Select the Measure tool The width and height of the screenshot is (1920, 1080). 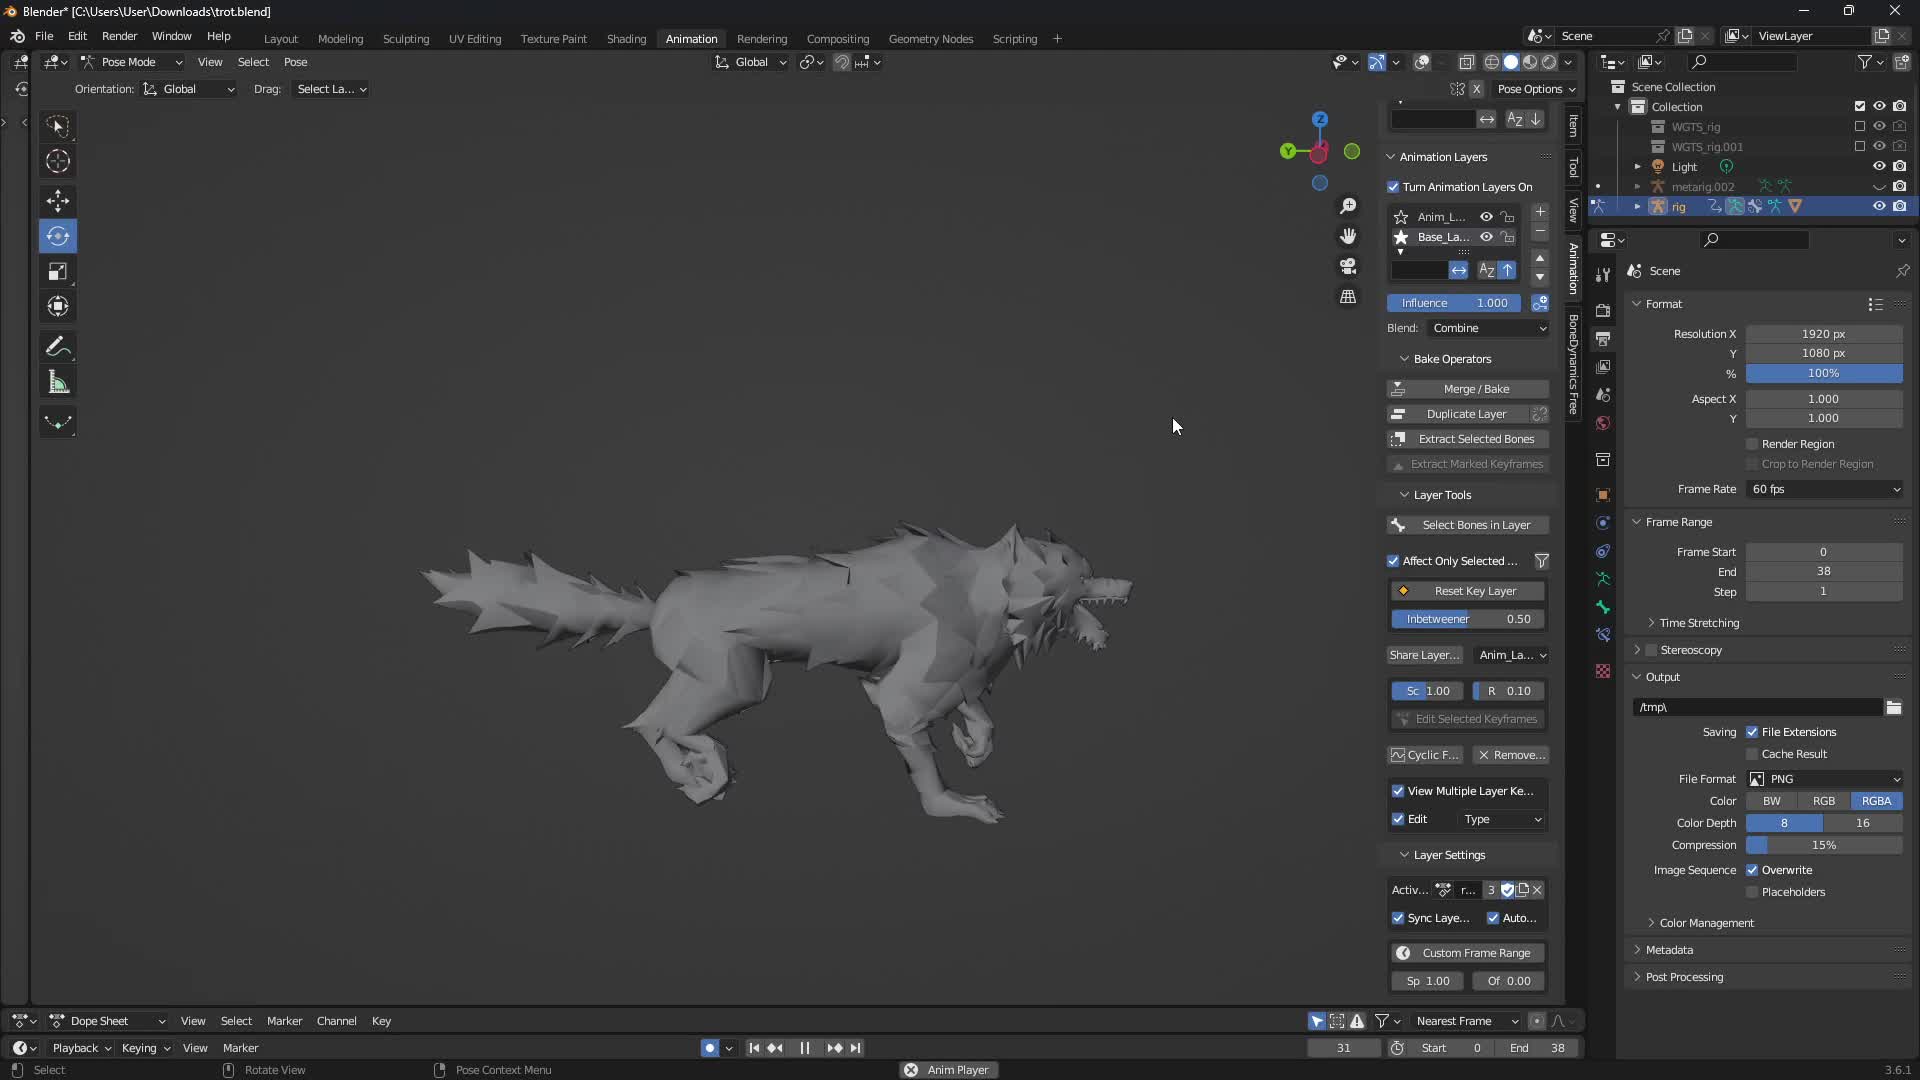57,381
